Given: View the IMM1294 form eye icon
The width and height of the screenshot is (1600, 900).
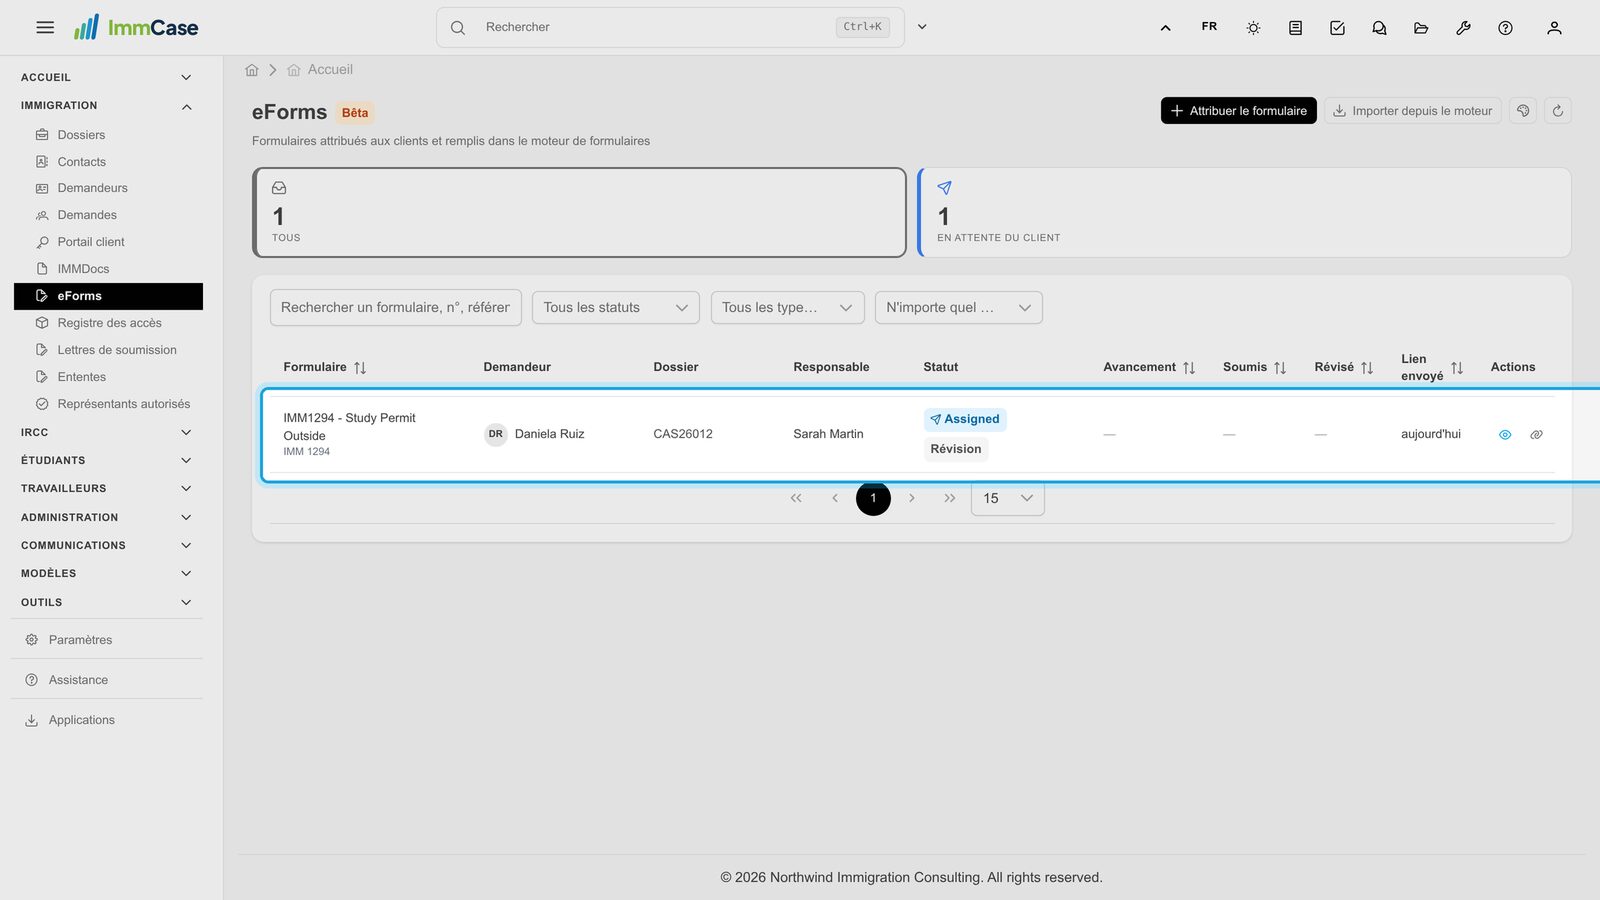Looking at the screenshot, I should click(1505, 435).
